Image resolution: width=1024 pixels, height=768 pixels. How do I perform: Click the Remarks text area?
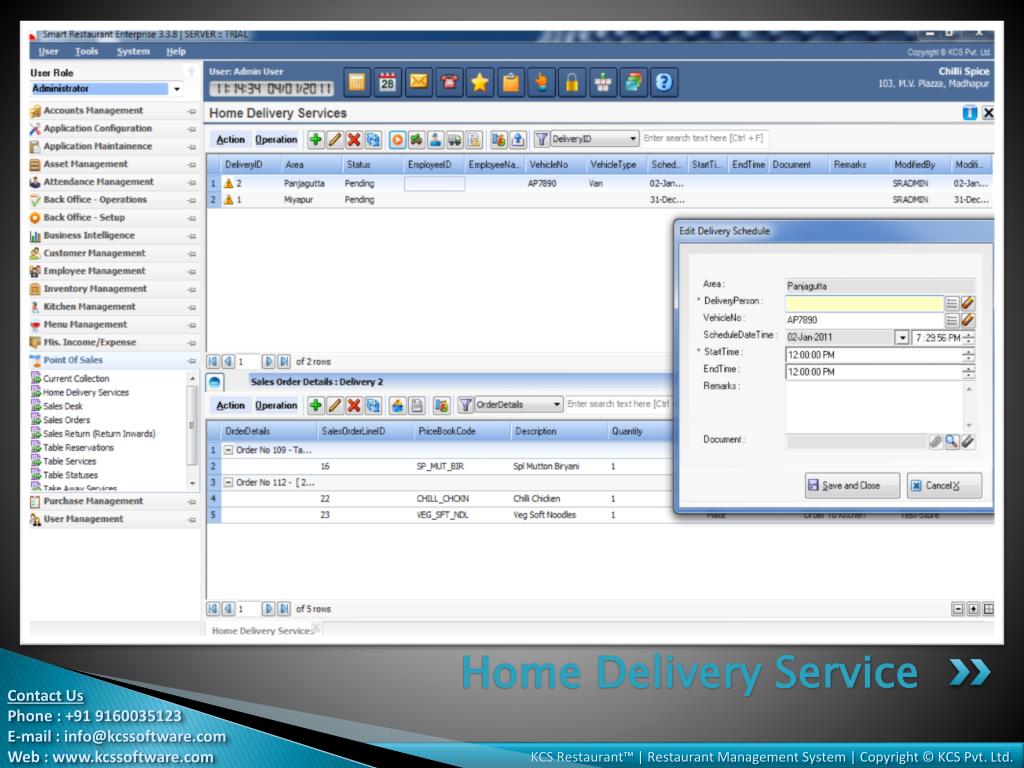(x=874, y=406)
